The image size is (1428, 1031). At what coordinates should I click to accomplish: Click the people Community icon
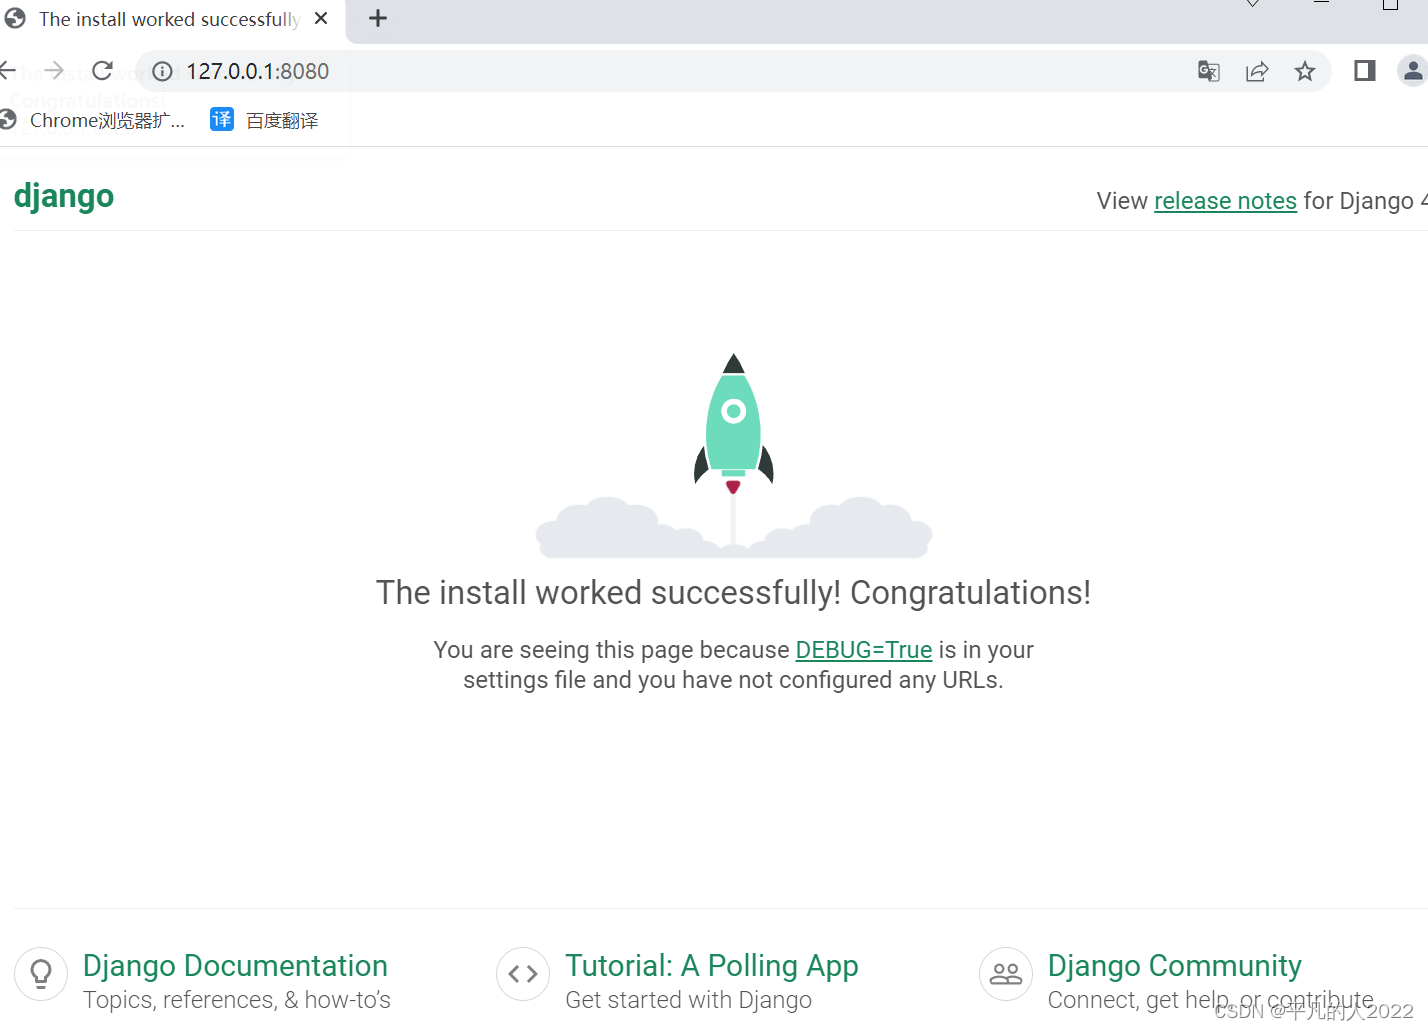1006,974
